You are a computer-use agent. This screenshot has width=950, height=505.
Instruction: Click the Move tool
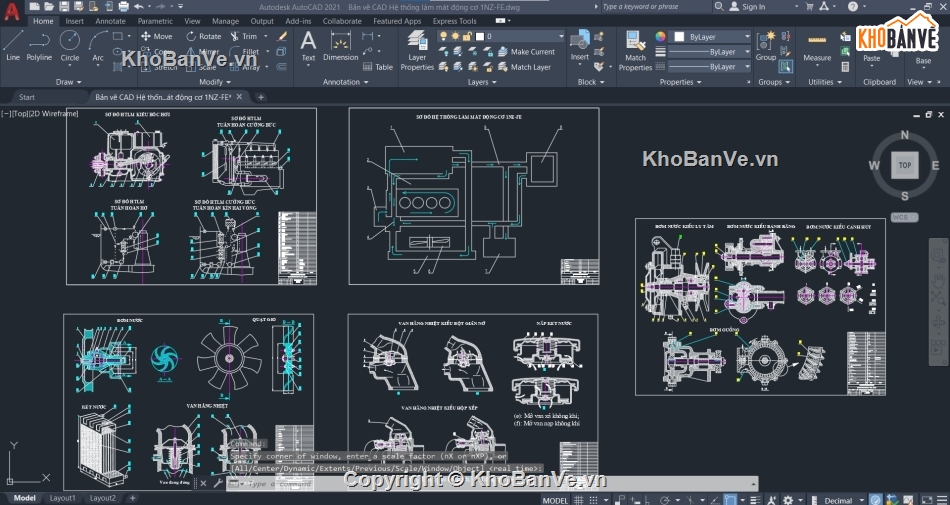point(156,36)
